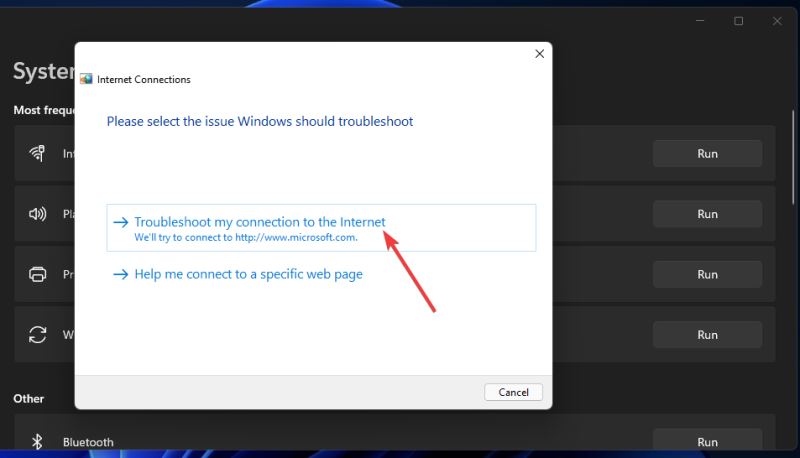Click the printer icon in Settings

point(37,274)
